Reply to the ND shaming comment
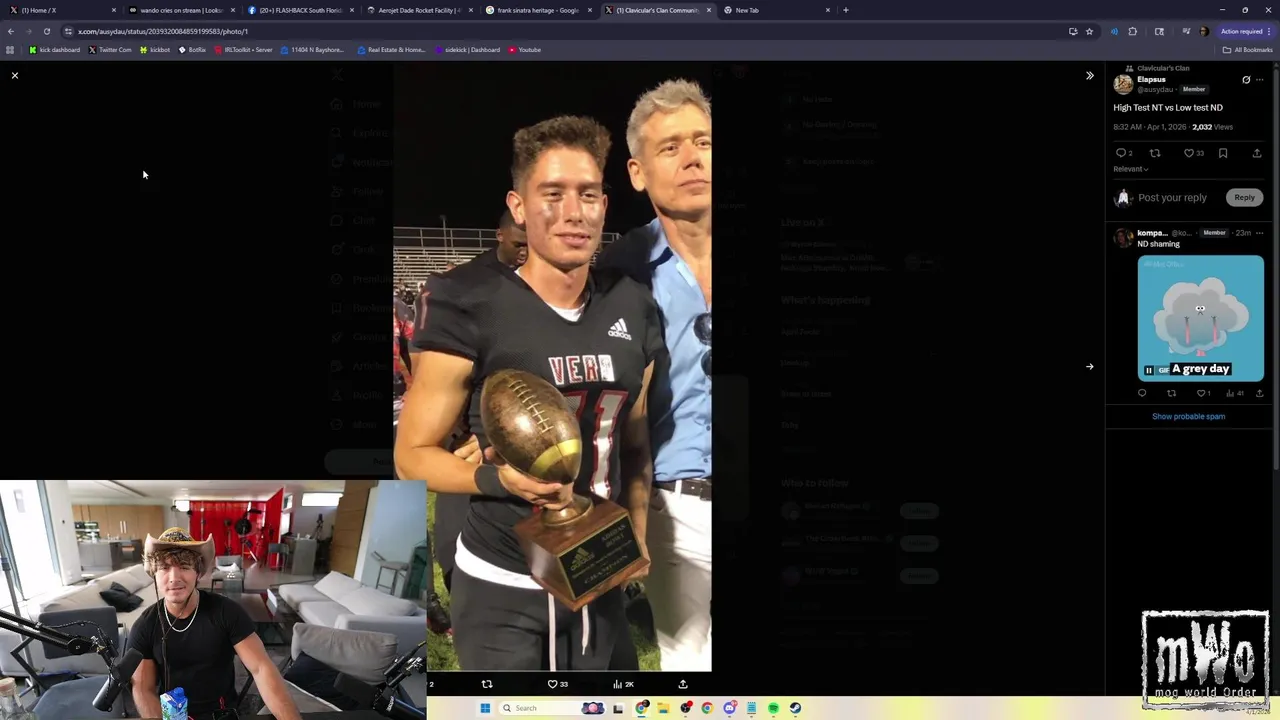The image size is (1280, 720). pos(1142,393)
